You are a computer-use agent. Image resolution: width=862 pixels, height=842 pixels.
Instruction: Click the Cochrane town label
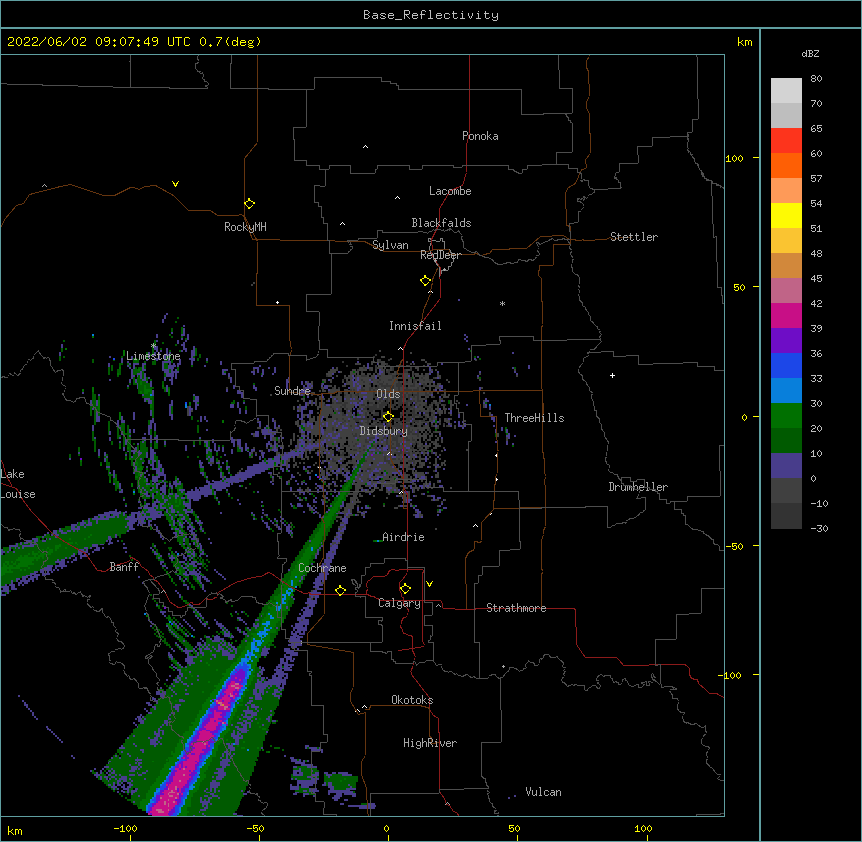click(x=322, y=568)
